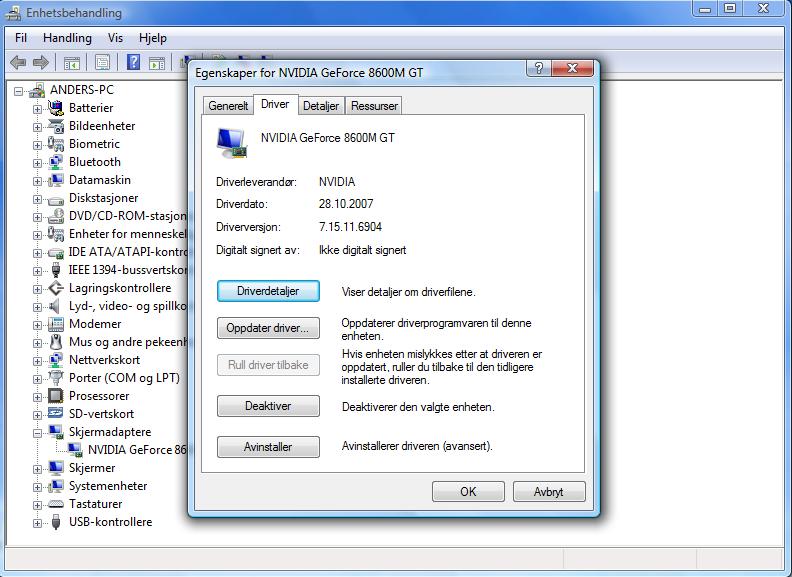This screenshot has height=577, width=792.
Task: Click the SD-vertskort icon
Action: (56, 413)
